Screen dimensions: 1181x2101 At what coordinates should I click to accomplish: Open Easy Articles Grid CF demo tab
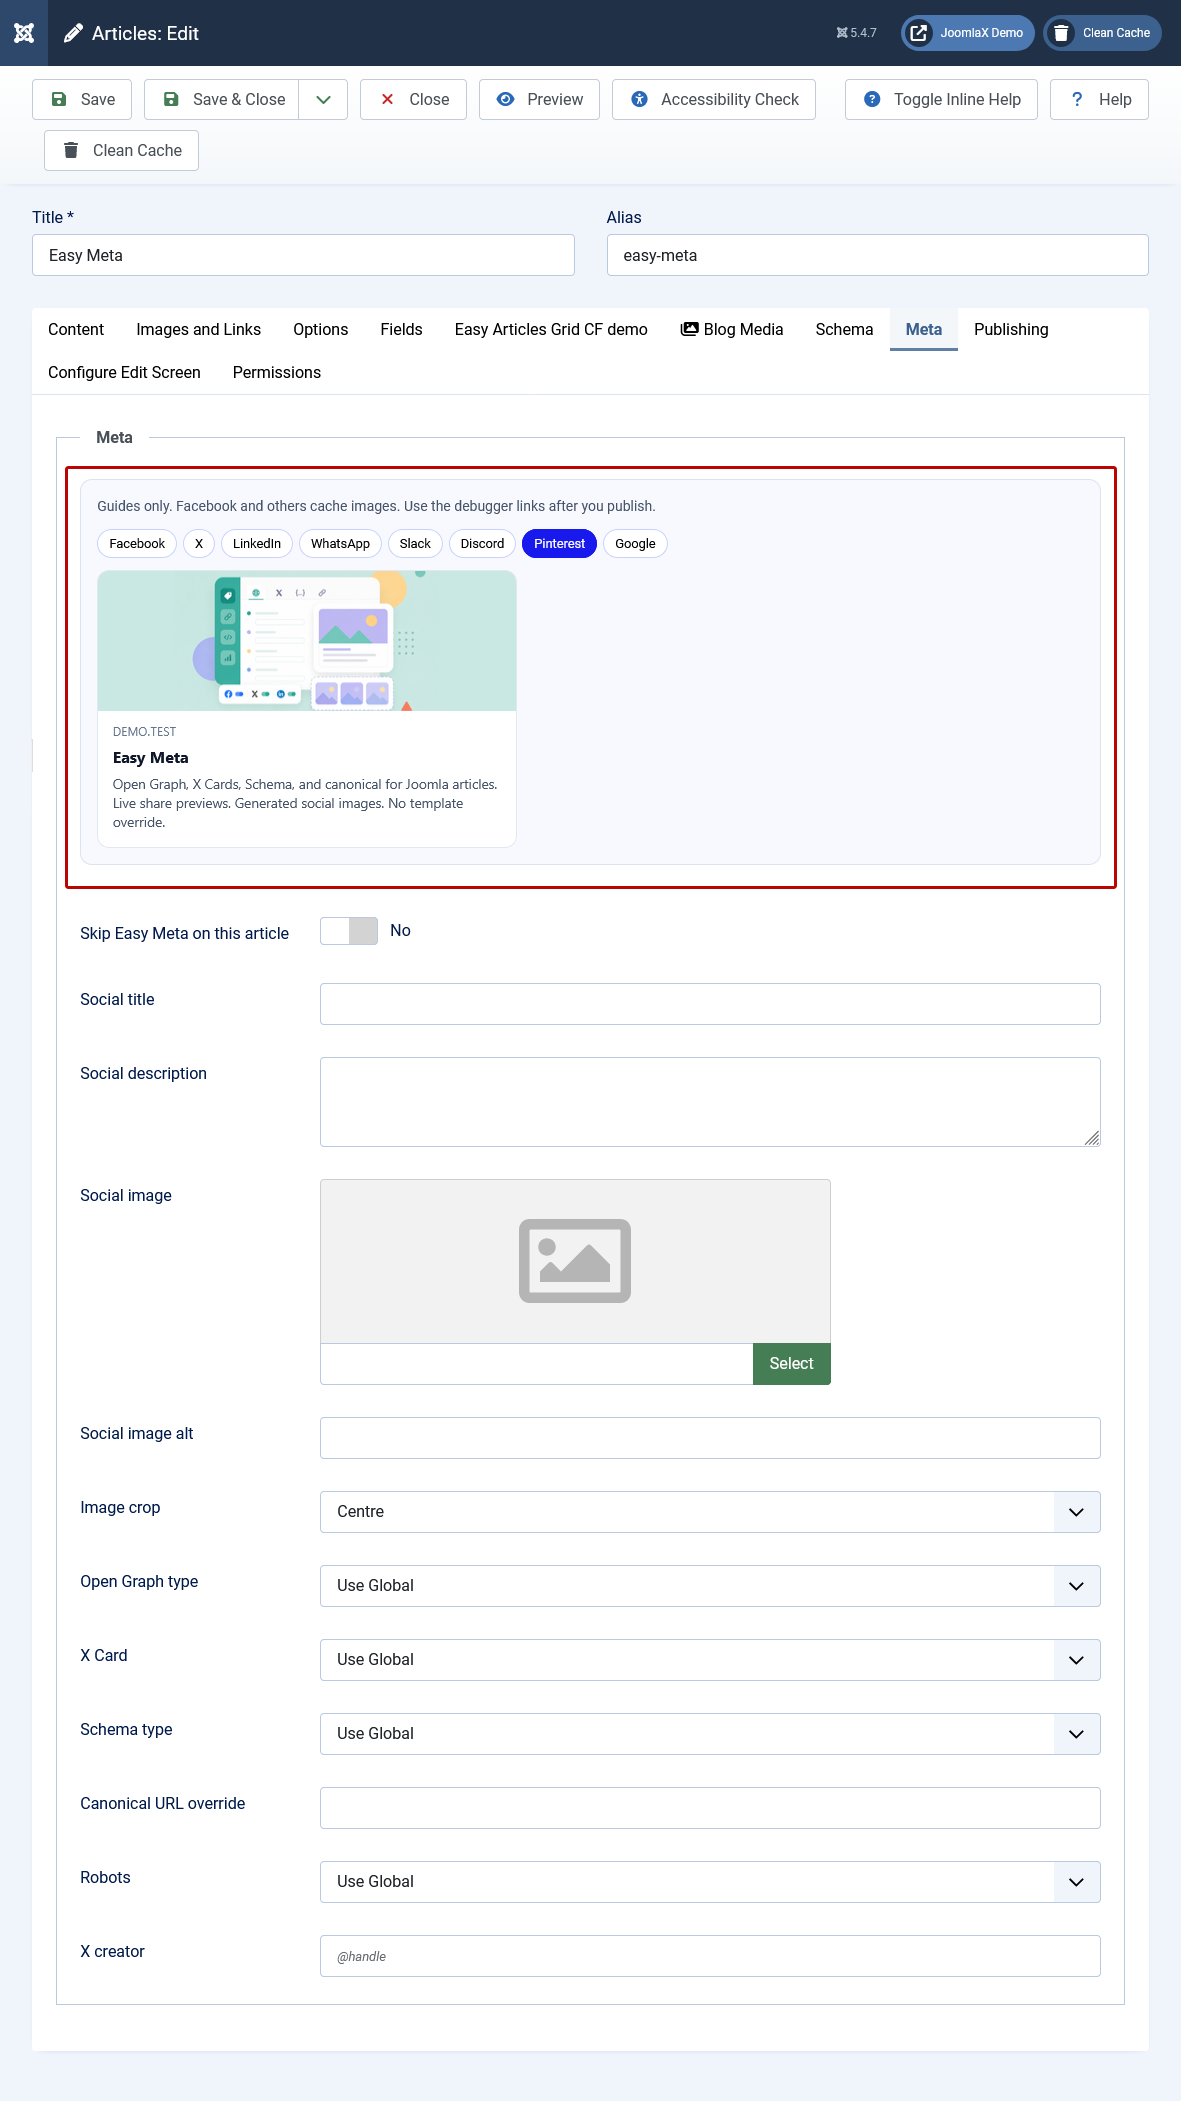point(551,330)
